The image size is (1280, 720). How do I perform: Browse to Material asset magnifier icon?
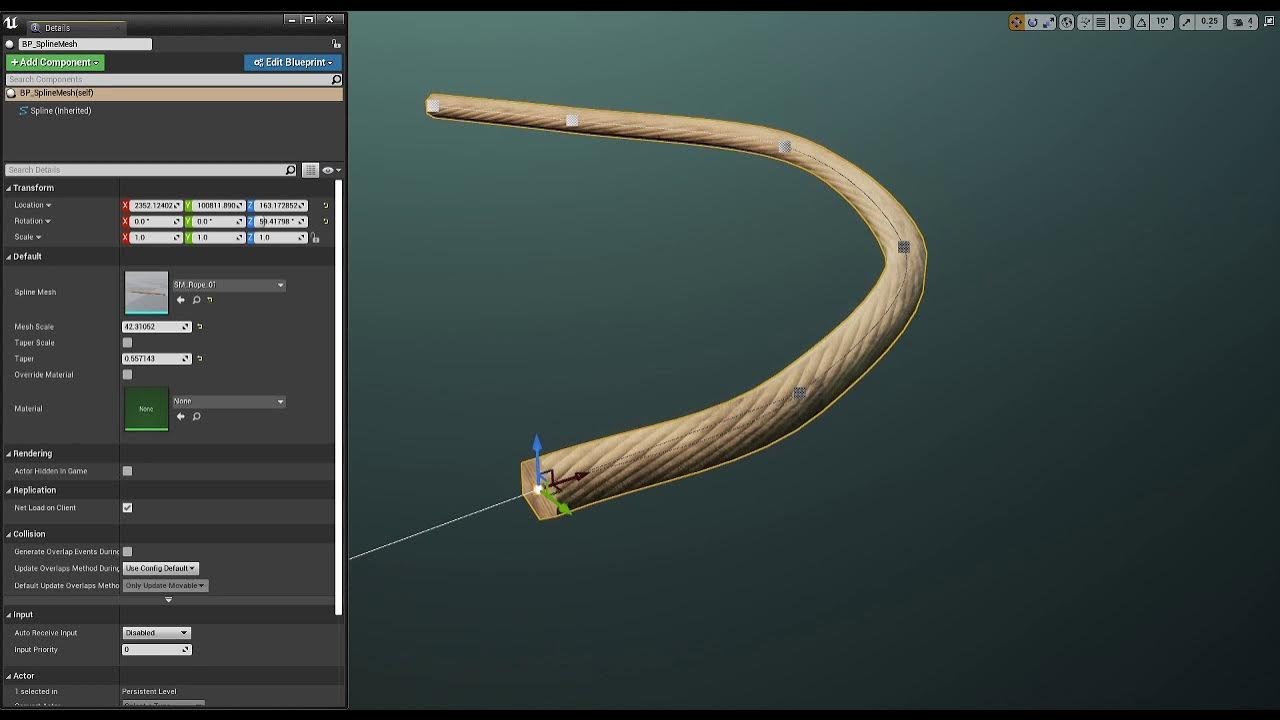(x=196, y=416)
